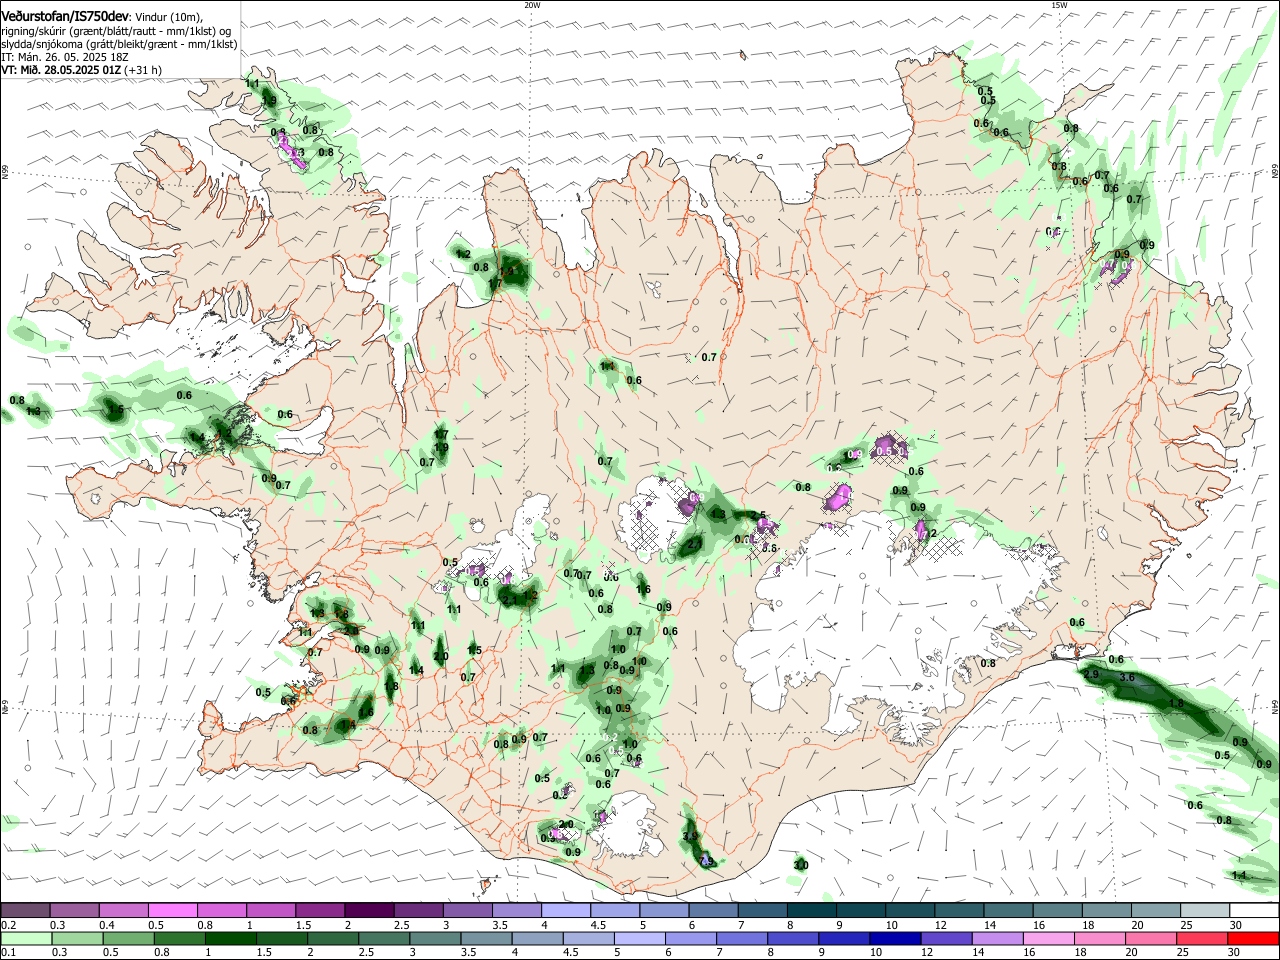Click the 'VT: Mið. 28.05.2025 01Z (+31 h)' line
The height and width of the screenshot is (960, 1280).
pos(82,70)
